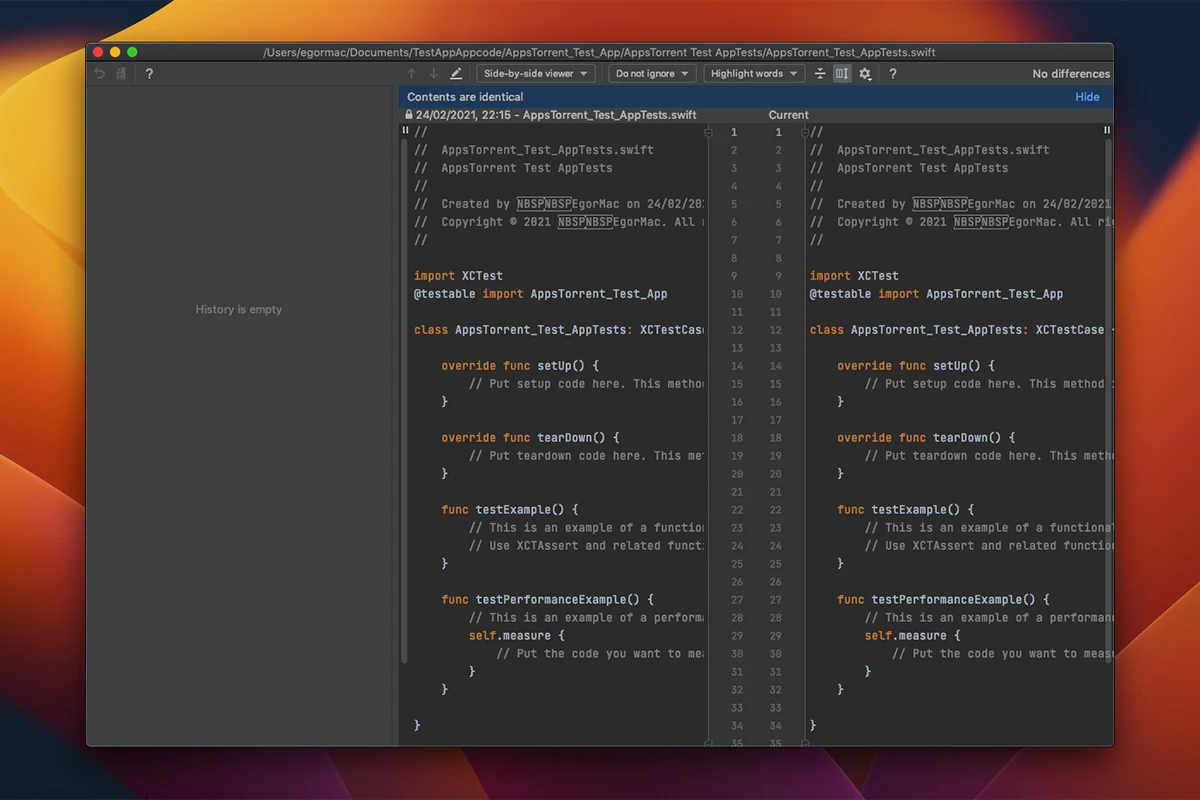The height and width of the screenshot is (800, 1200).
Task: Go to previous difference with up arrow
Action: pos(411,74)
